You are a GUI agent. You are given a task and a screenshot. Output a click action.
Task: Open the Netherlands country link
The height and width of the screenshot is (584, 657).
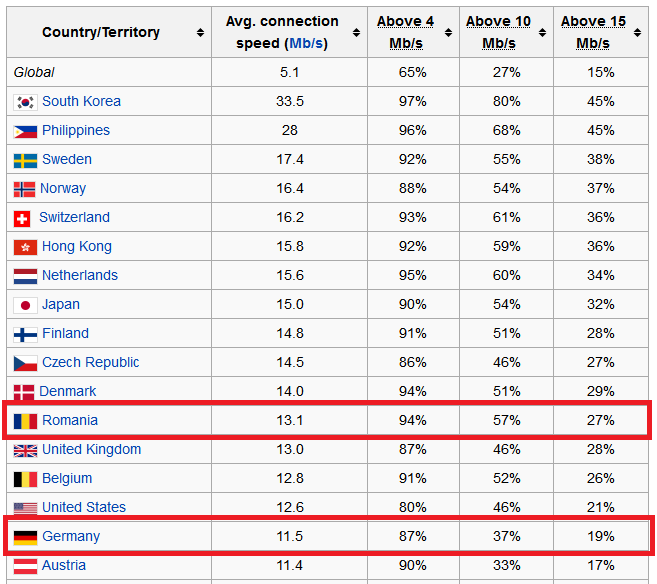(80, 275)
